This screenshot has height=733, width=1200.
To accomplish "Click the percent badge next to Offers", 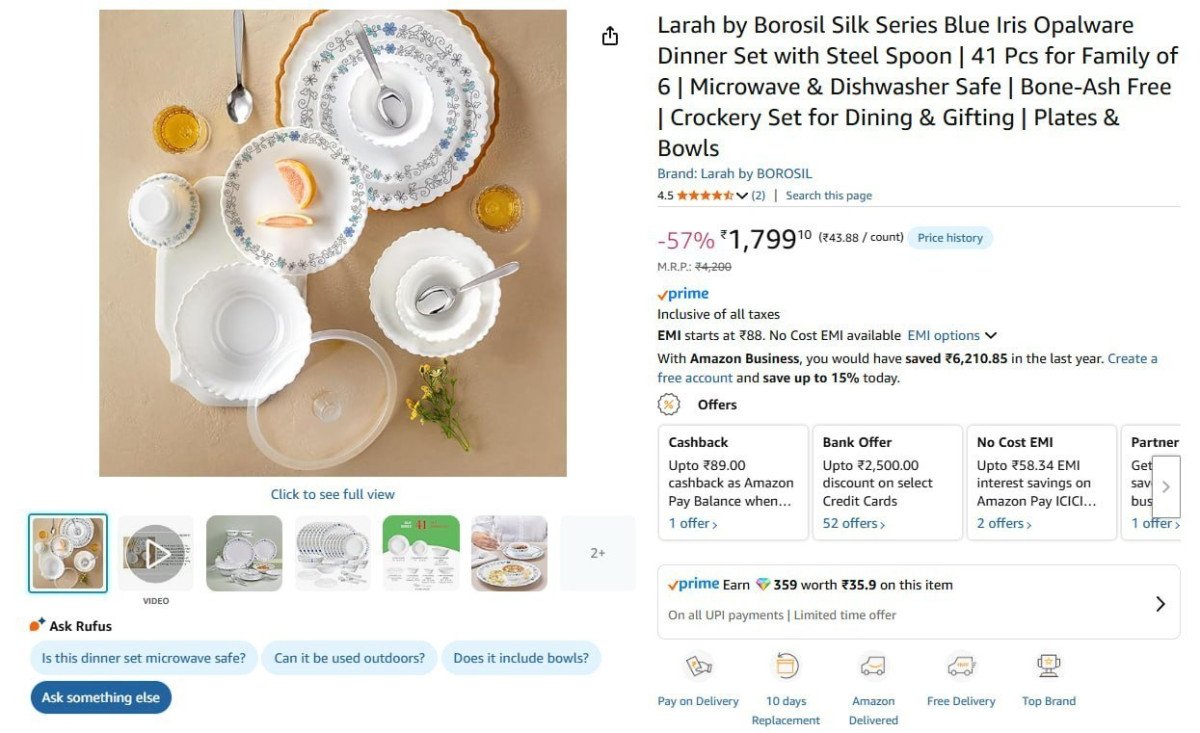I will point(667,404).
